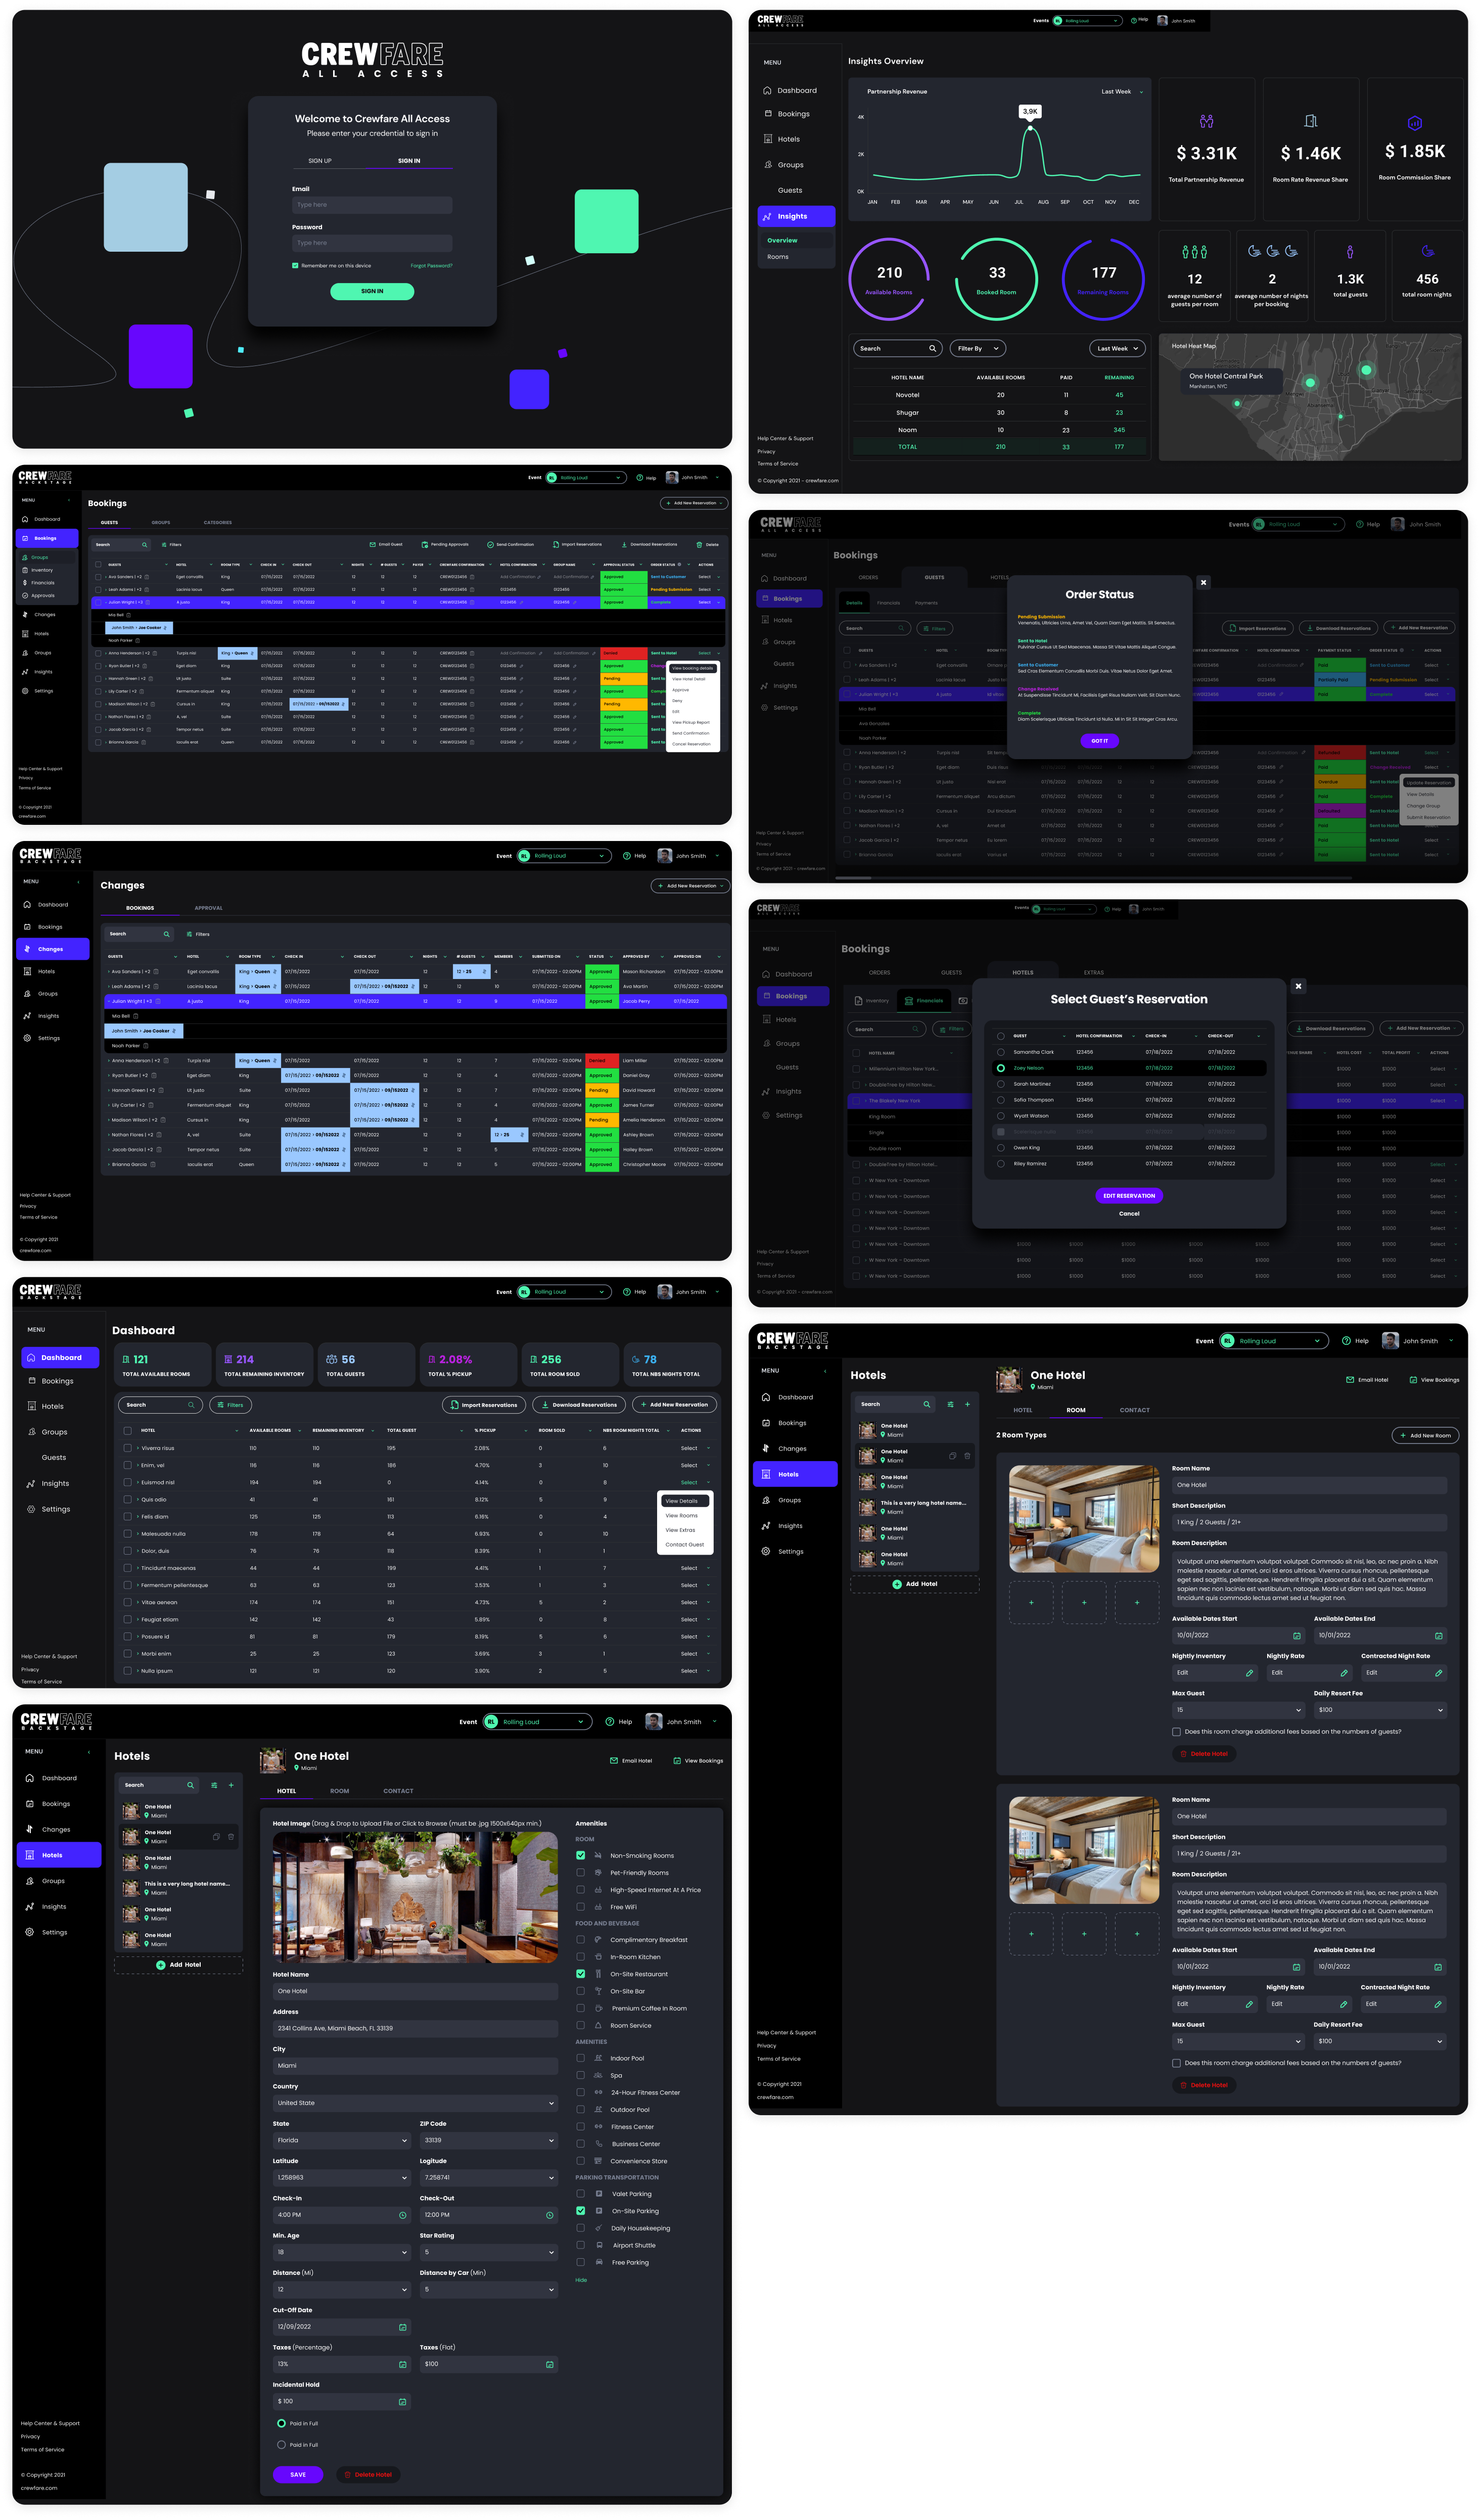Click Settings gear icon in Hotel-tab screen sidebar
This screenshot has height=2520, width=1481.
30,1932
